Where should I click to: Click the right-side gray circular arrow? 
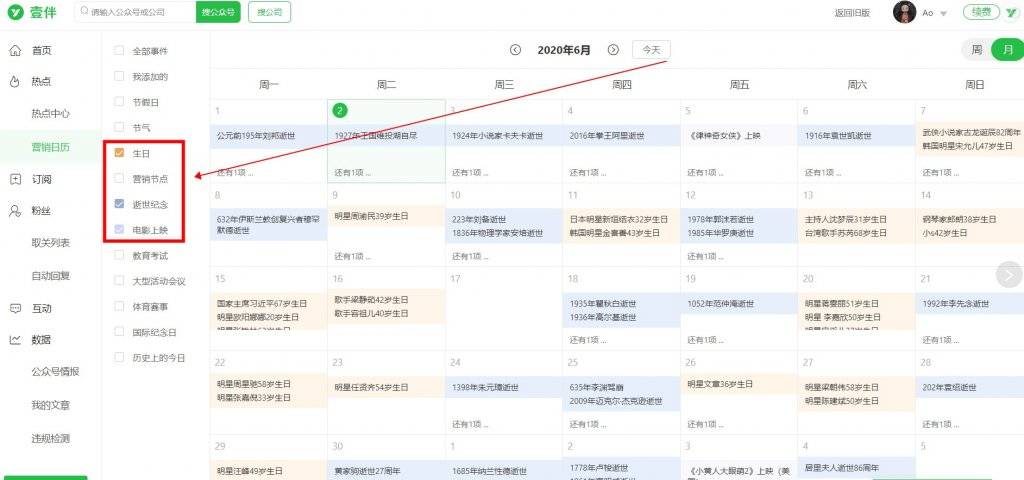pos(1008,273)
